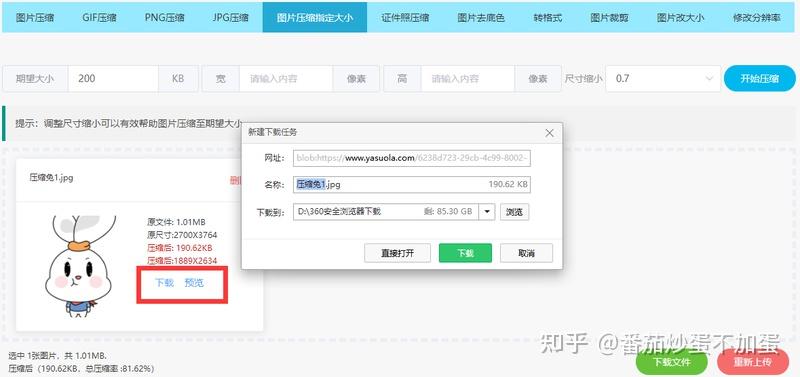The image size is (800, 377).
Task: Click the 压缩兔1.jpg file name on card
Action: click(51, 178)
